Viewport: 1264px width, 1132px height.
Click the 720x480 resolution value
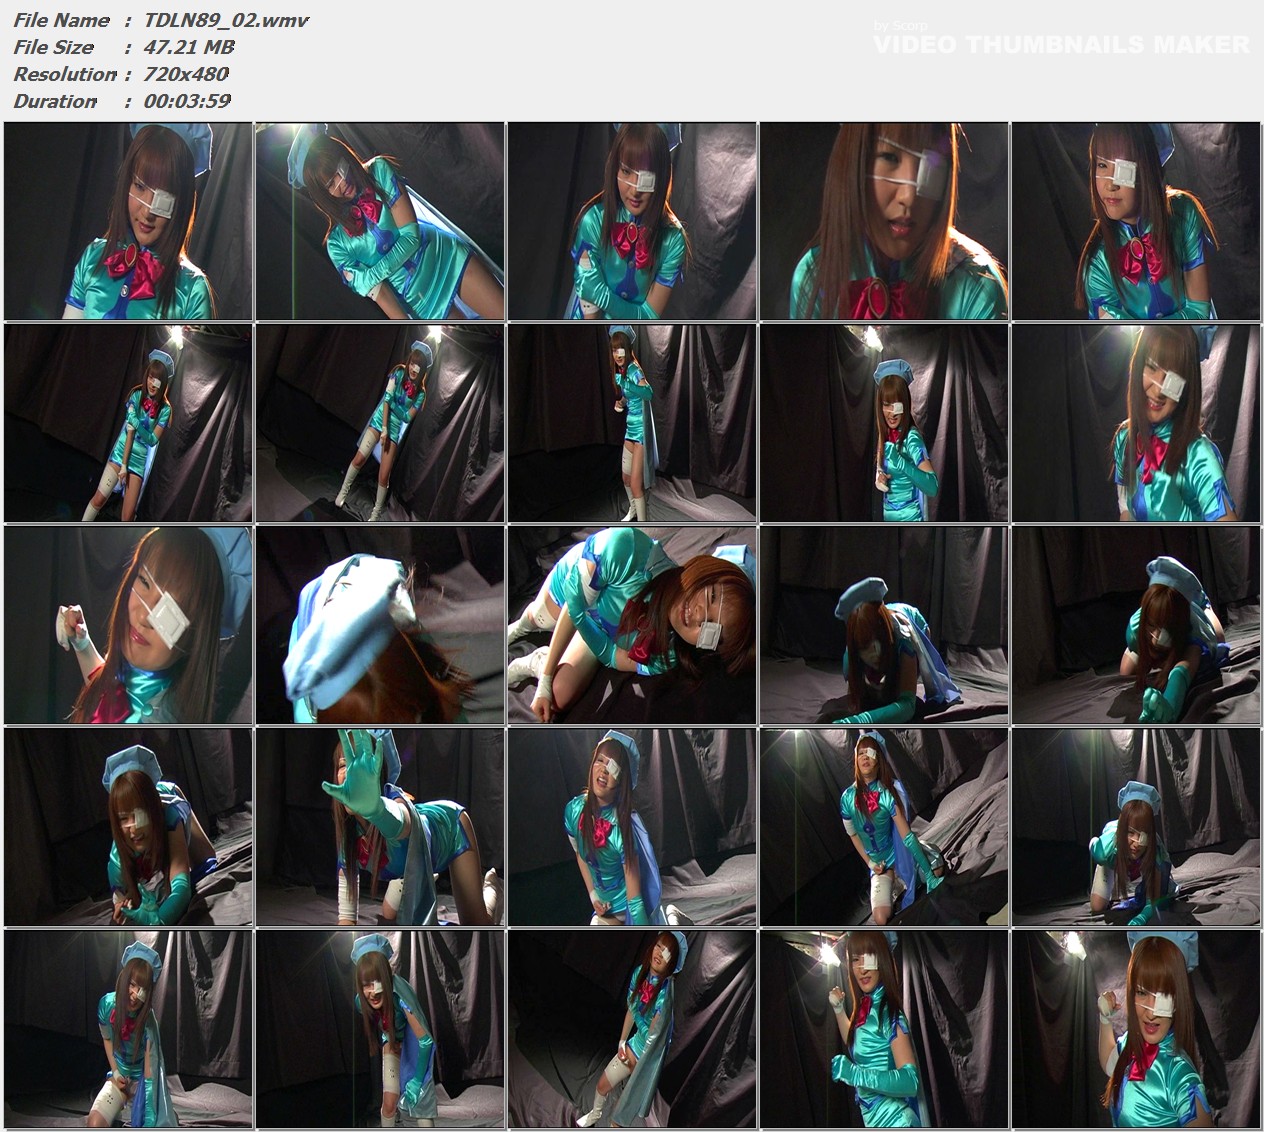coord(187,74)
